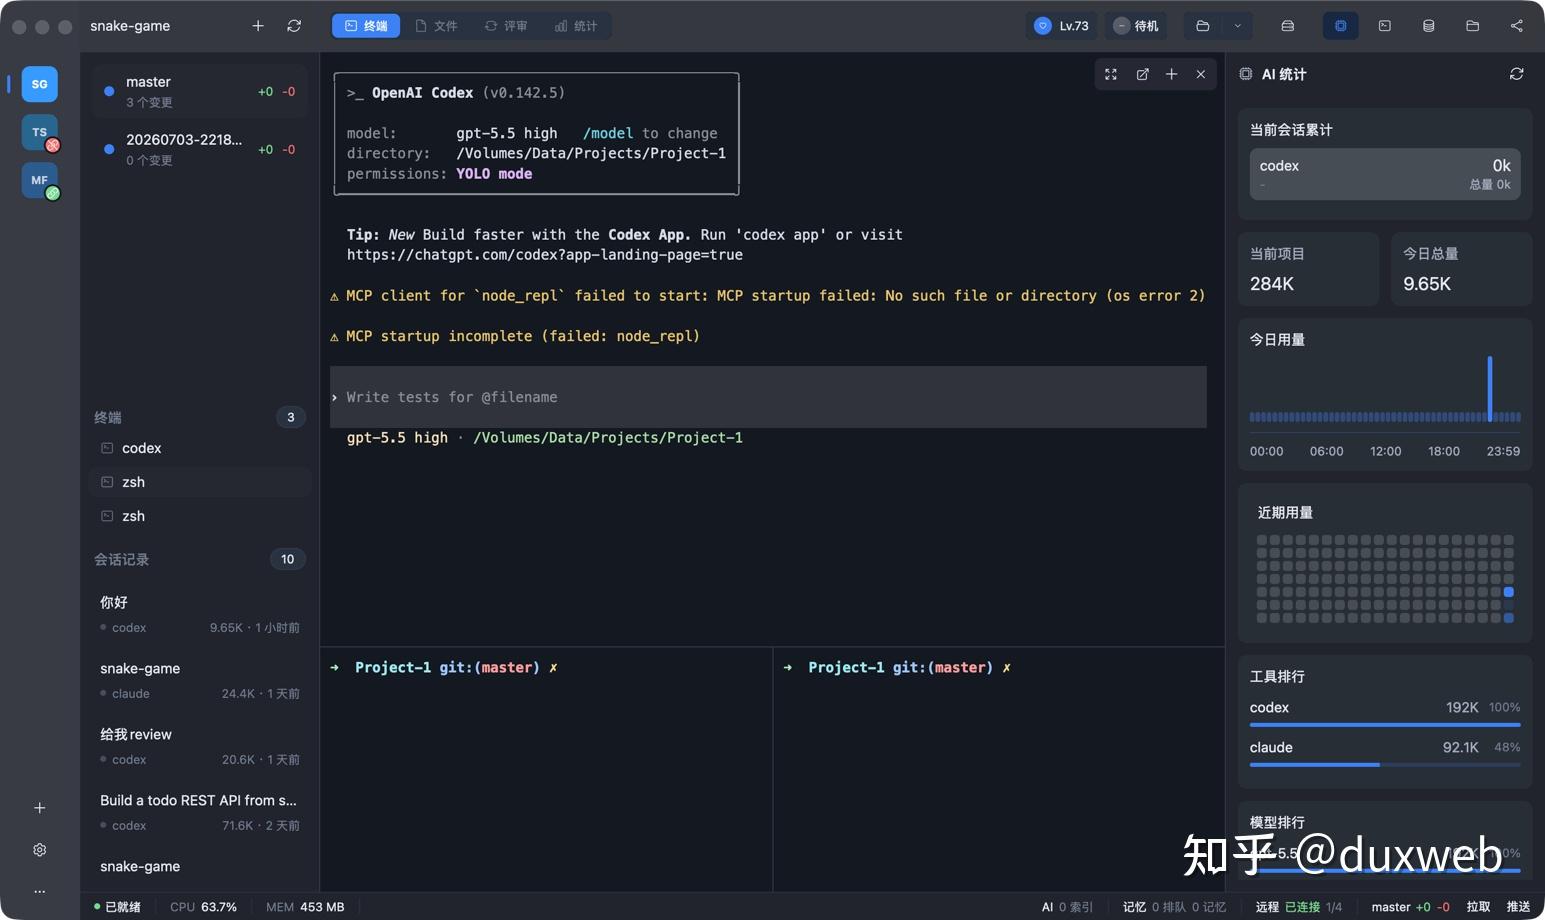The width and height of the screenshot is (1545, 920).
Task: Add a new item with the plus beside snake-game
Action: [x=258, y=26]
